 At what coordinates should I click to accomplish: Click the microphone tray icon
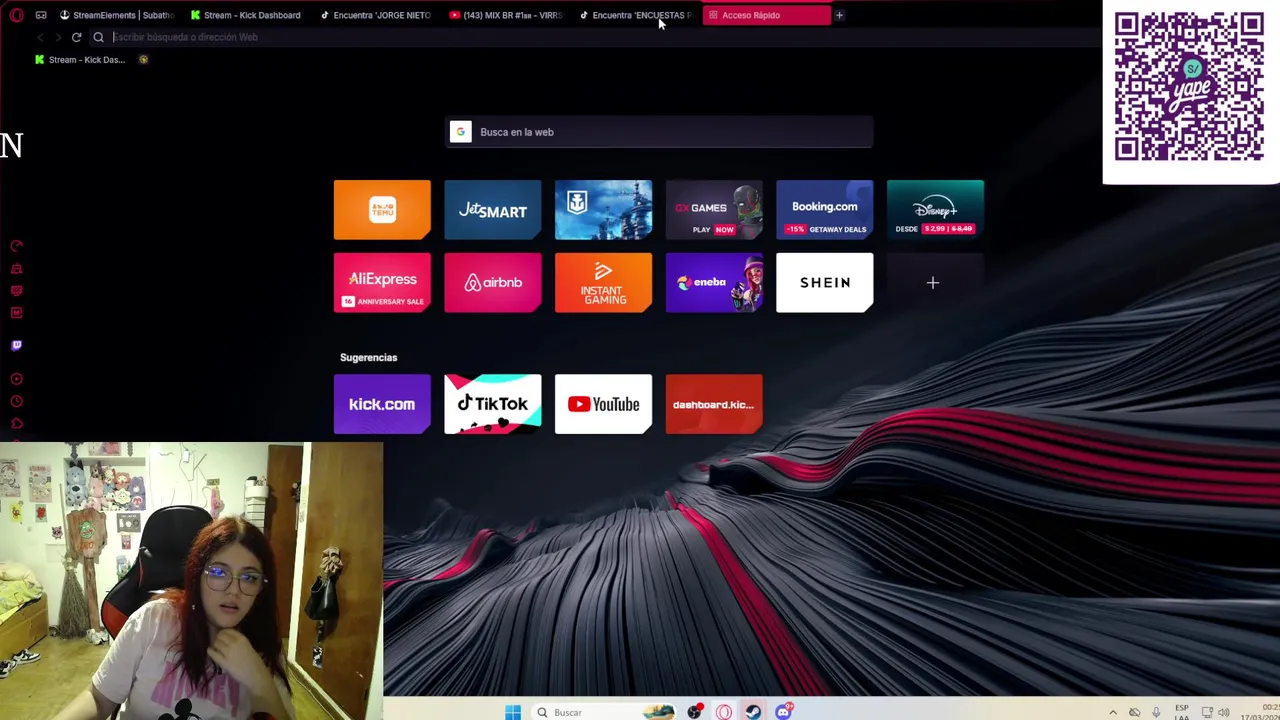(1156, 713)
